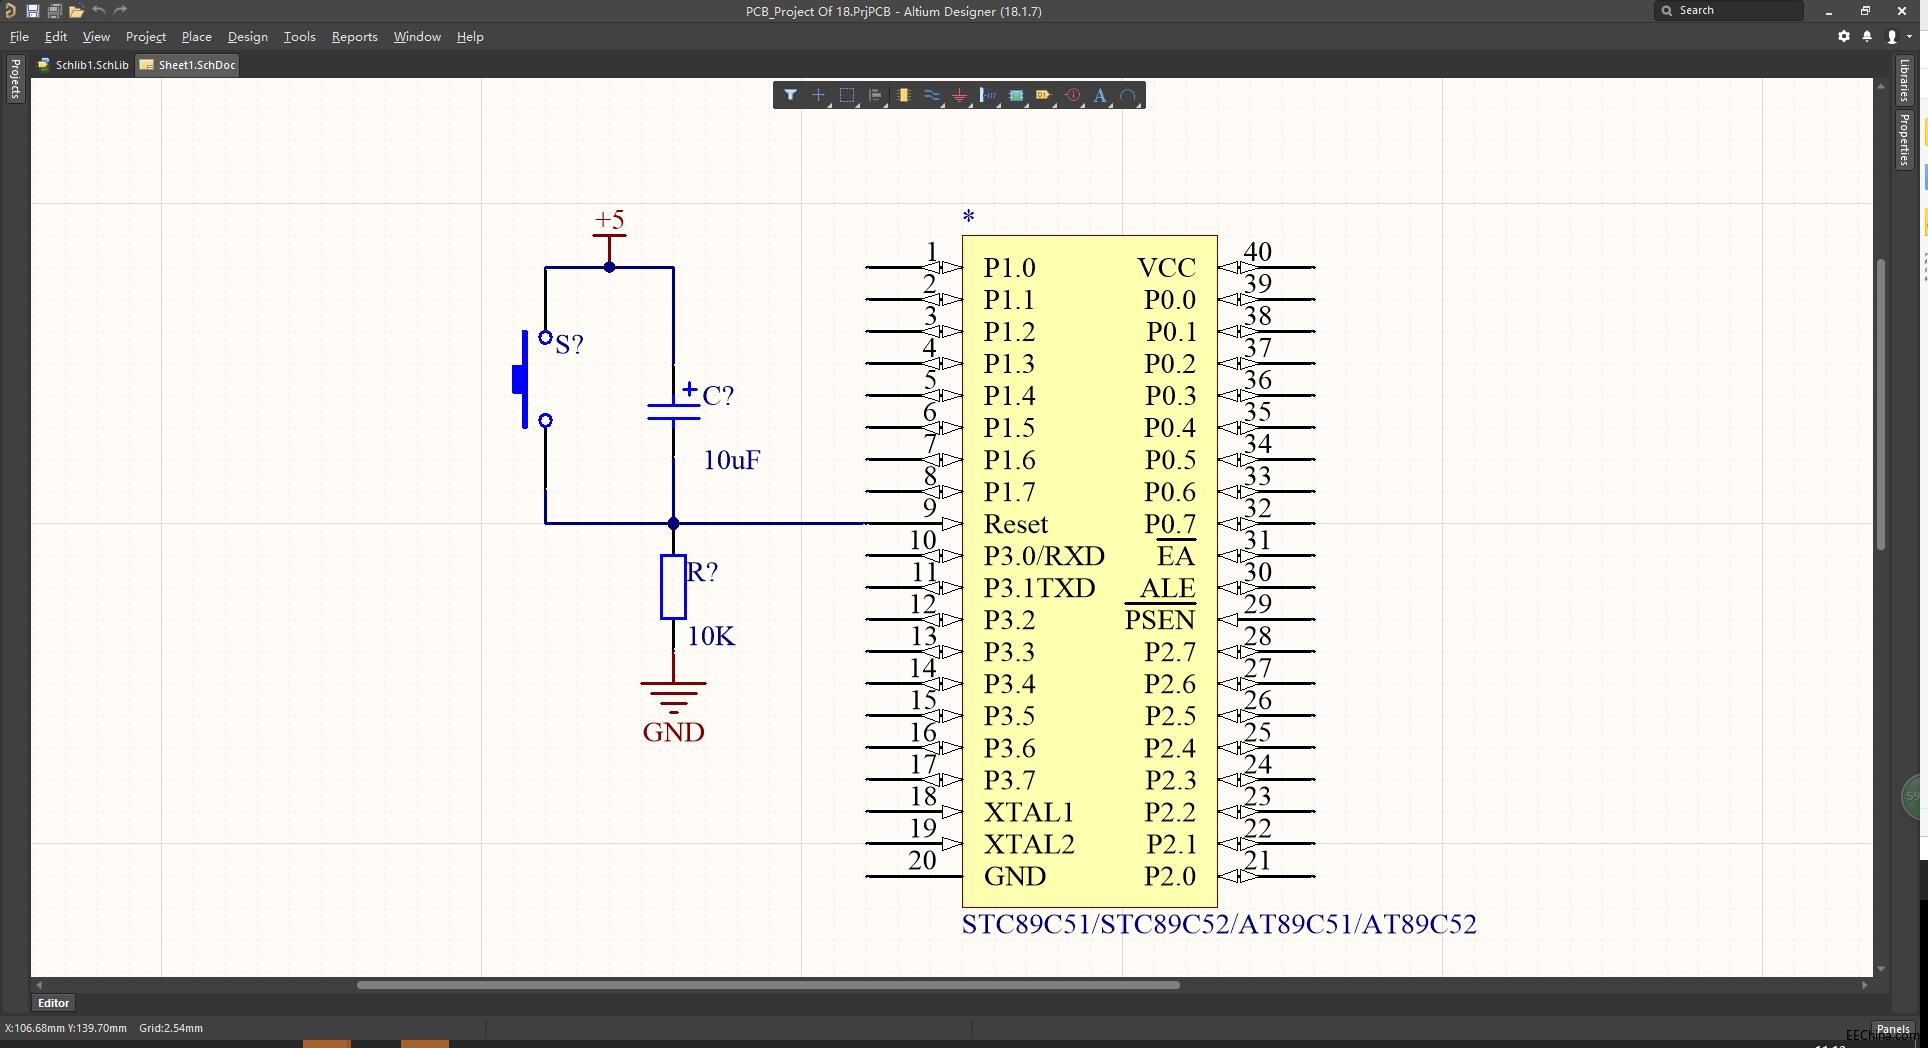Open the Design menu
1928x1048 pixels.
[x=247, y=36]
